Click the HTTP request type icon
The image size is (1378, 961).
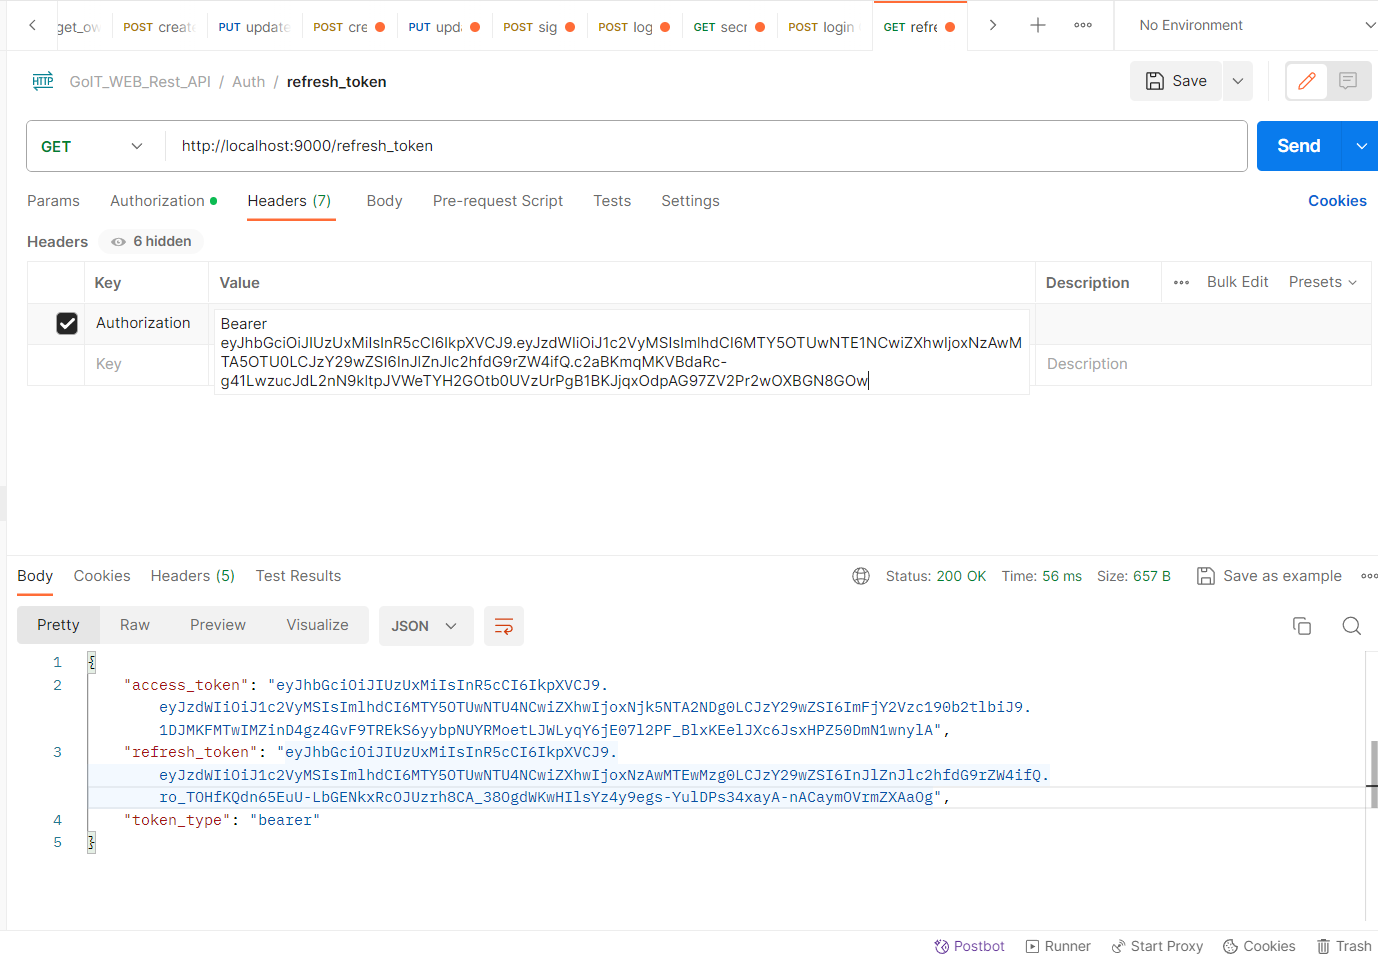(43, 81)
